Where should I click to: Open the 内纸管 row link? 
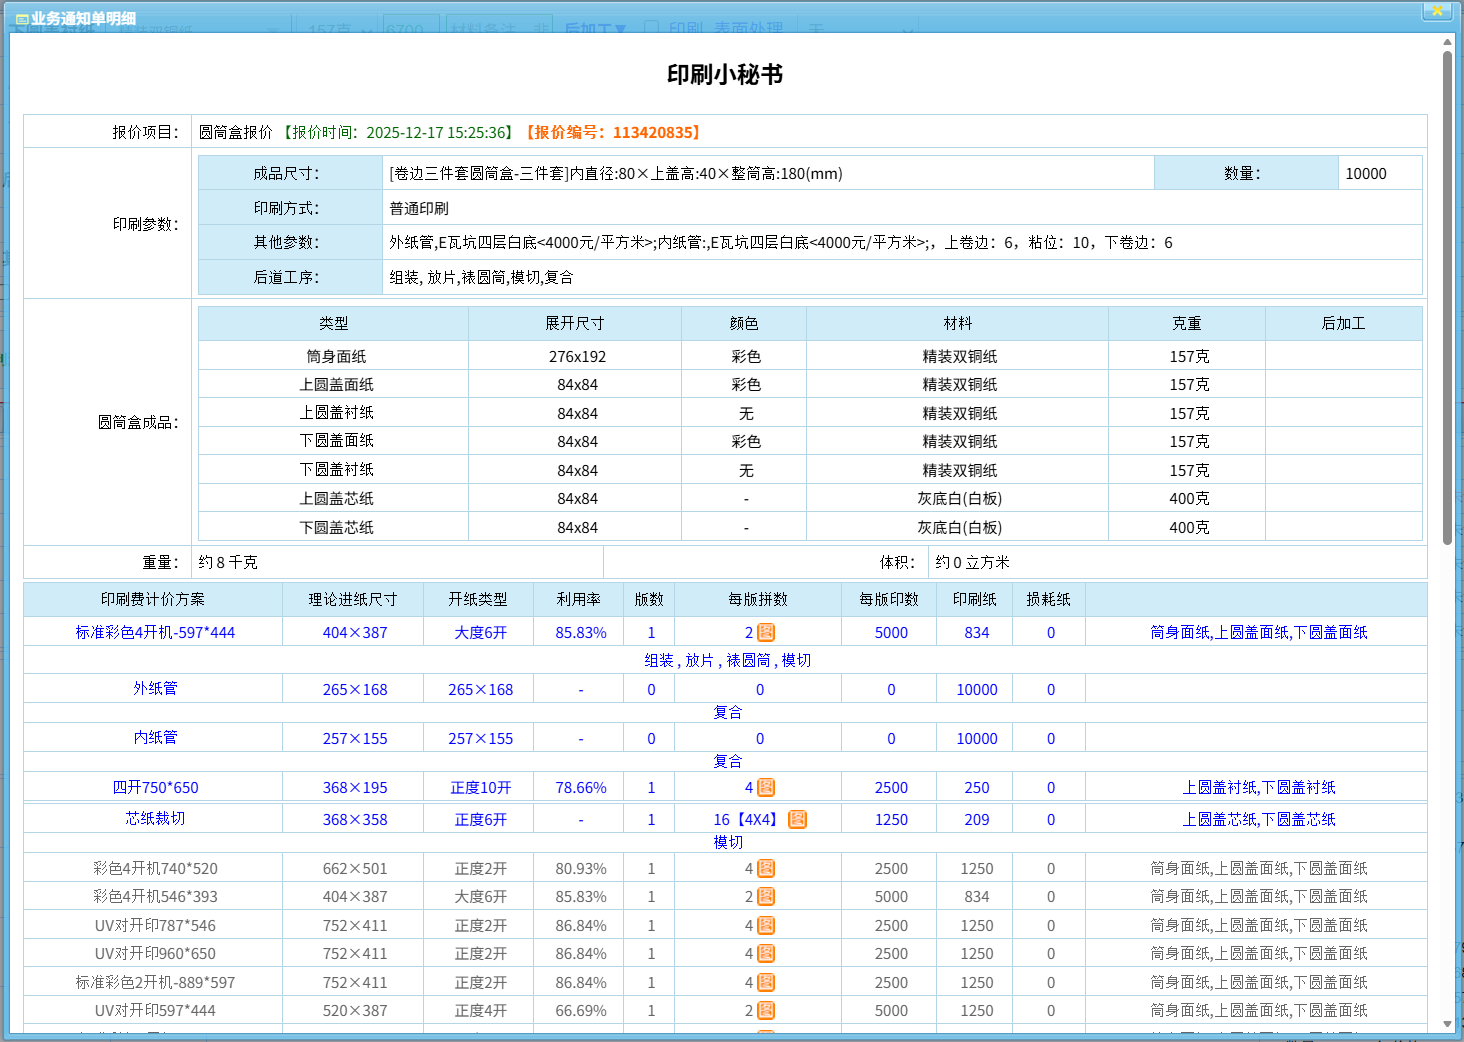coord(155,738)
